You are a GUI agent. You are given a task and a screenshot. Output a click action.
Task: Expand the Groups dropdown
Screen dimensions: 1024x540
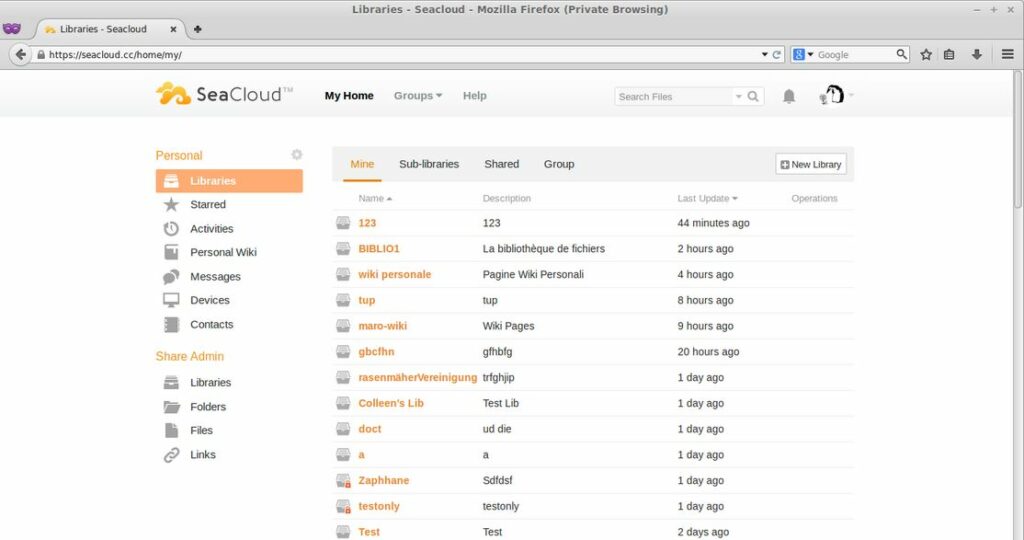pos(418,95)
